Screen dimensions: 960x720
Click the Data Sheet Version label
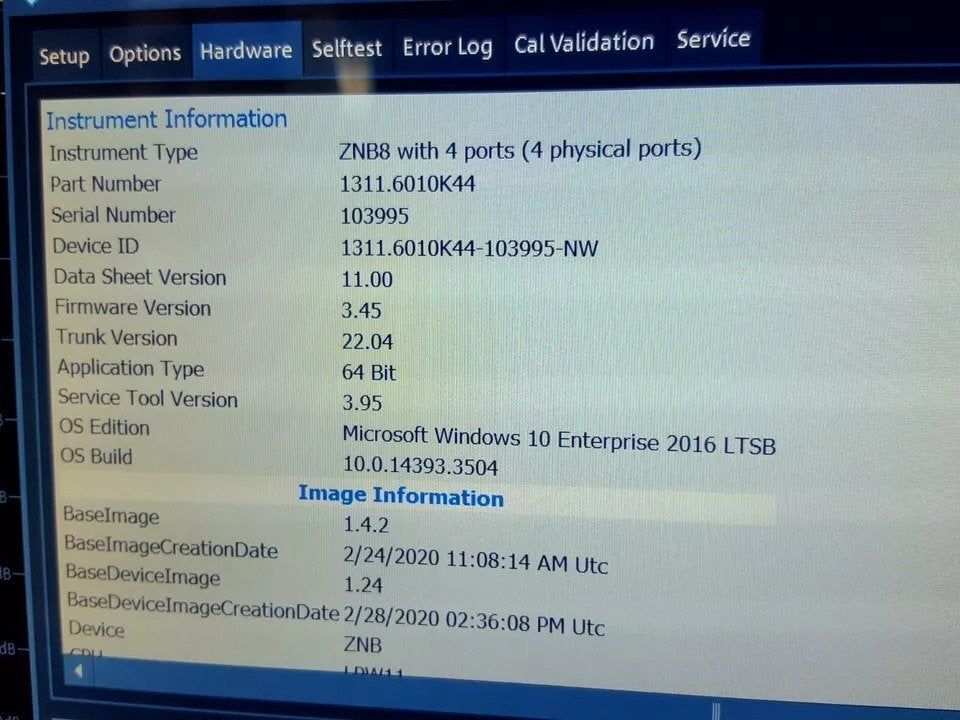(140, 277)
